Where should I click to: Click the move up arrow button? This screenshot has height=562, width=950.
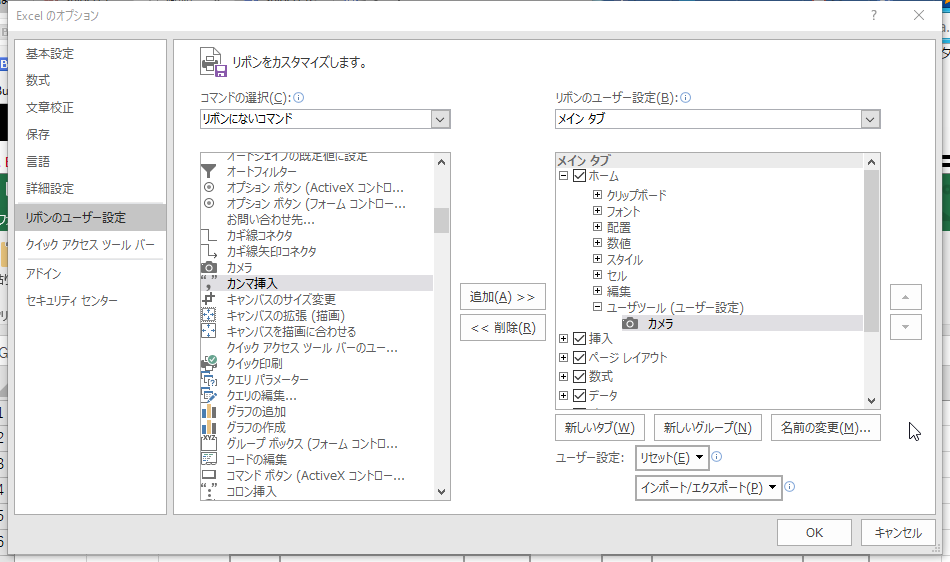click(906, 297)
